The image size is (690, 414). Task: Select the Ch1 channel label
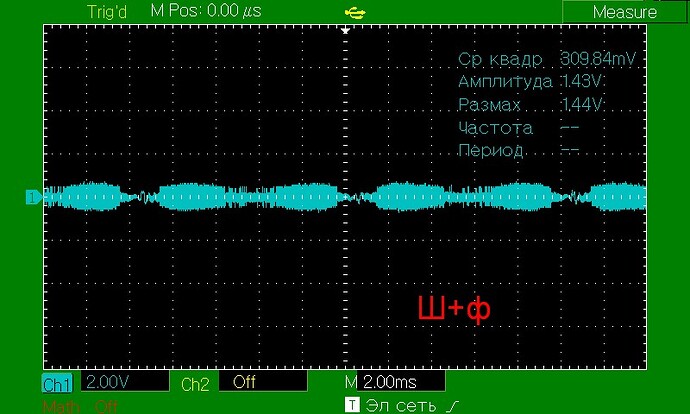click(x=58, y=383)
